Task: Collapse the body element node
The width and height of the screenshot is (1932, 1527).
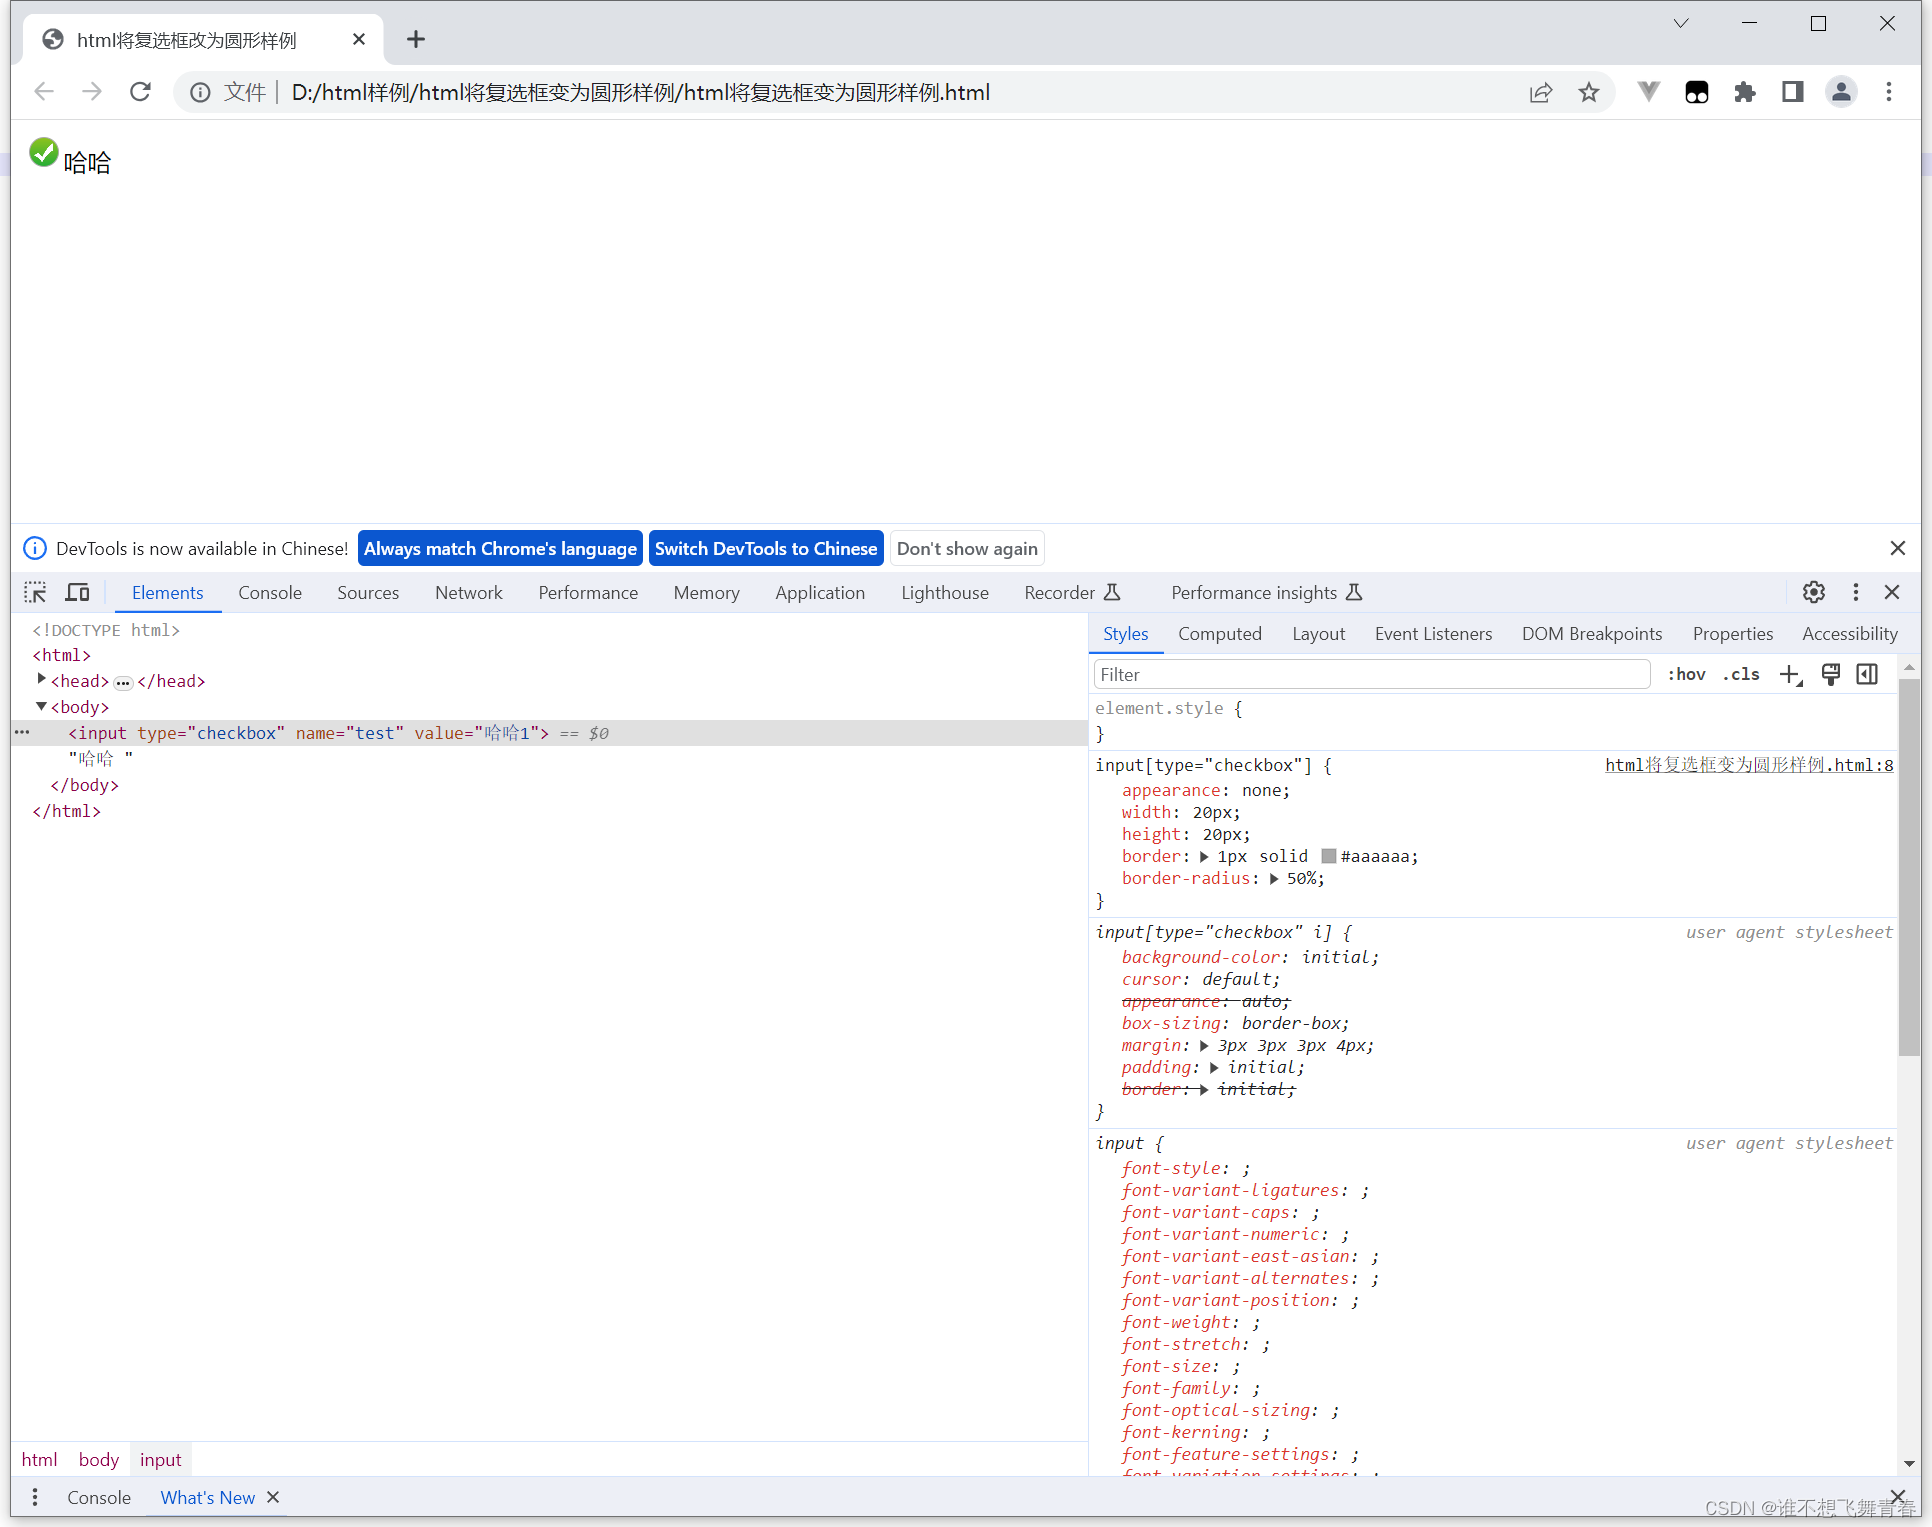Action: [x=41, y=706]
